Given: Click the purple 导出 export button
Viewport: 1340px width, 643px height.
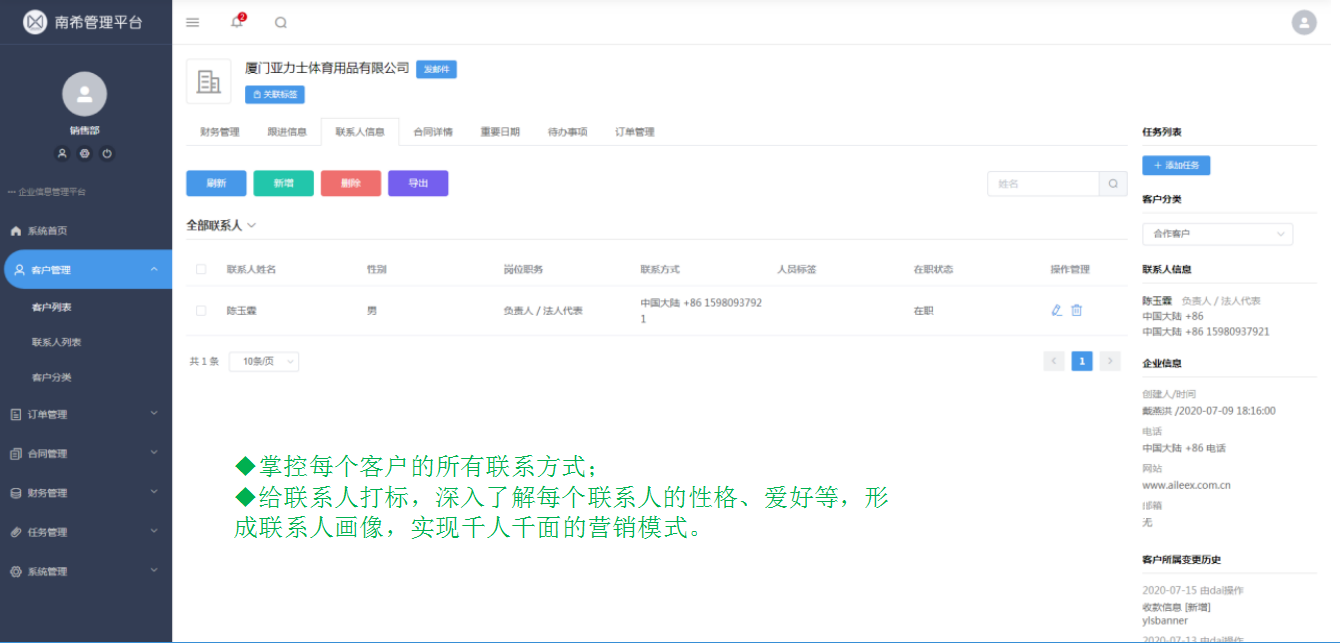Looking at the screenshot, I should [418, 183].
